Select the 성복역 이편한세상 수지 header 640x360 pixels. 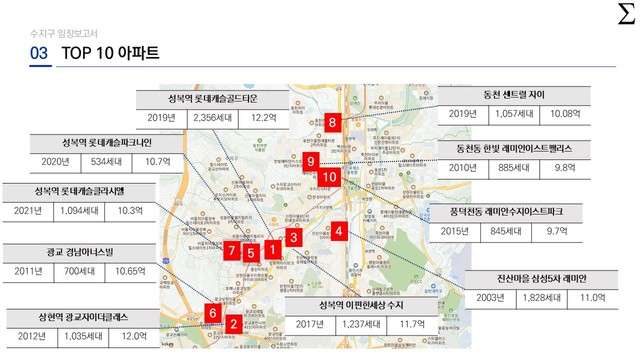coord(361,306)
